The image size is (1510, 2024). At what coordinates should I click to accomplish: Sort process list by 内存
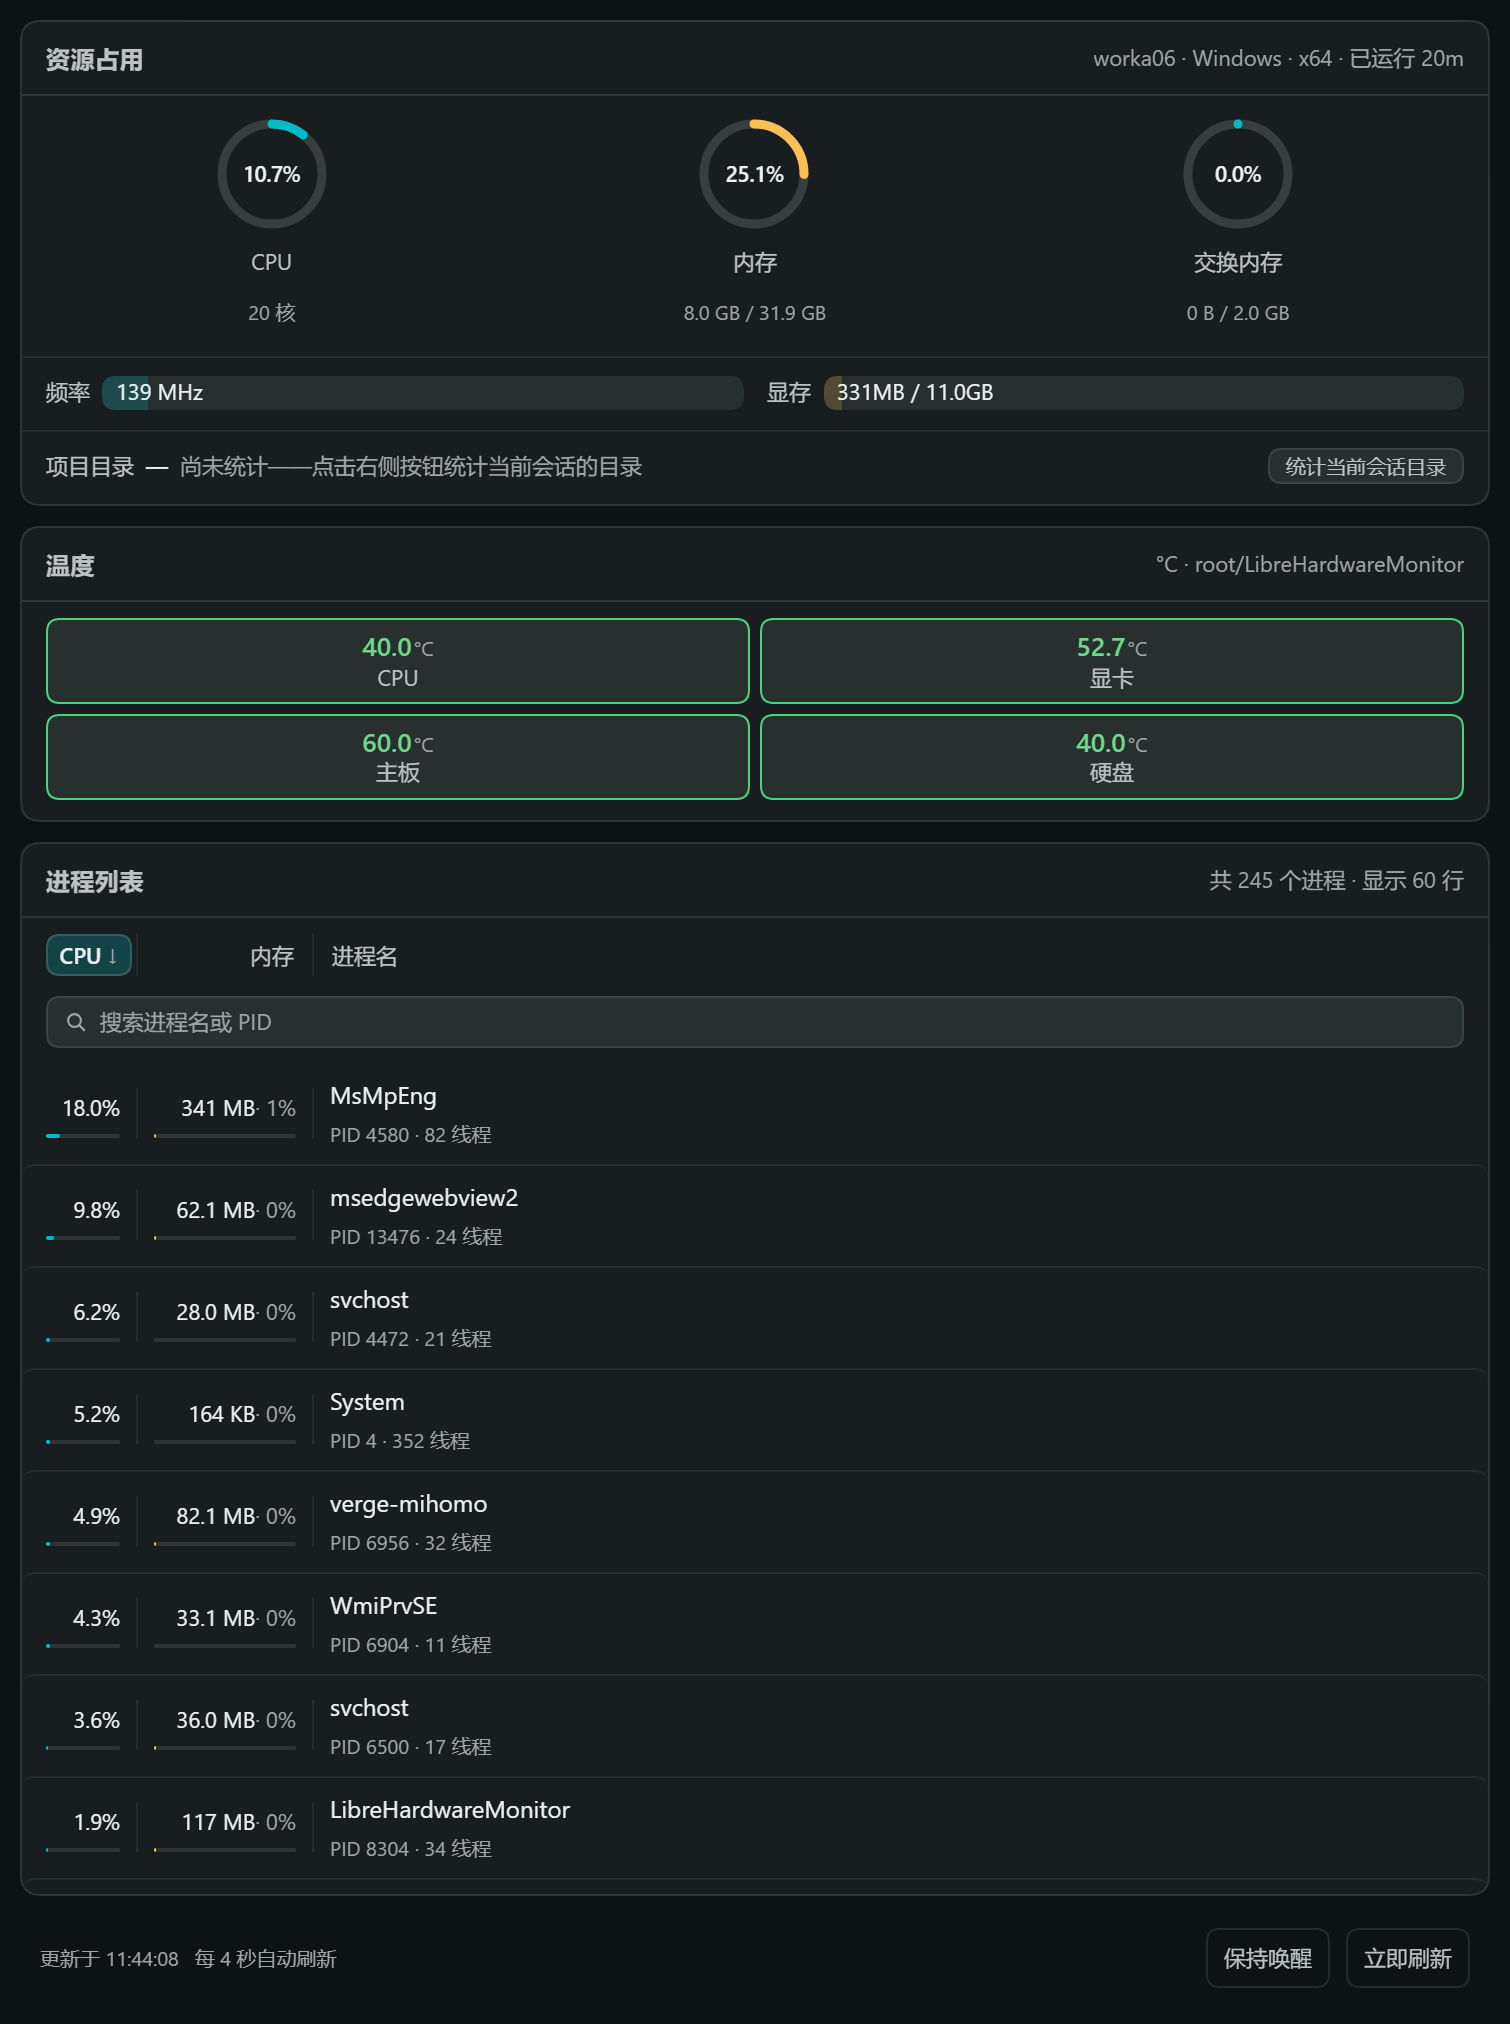(x=272, y=957)
